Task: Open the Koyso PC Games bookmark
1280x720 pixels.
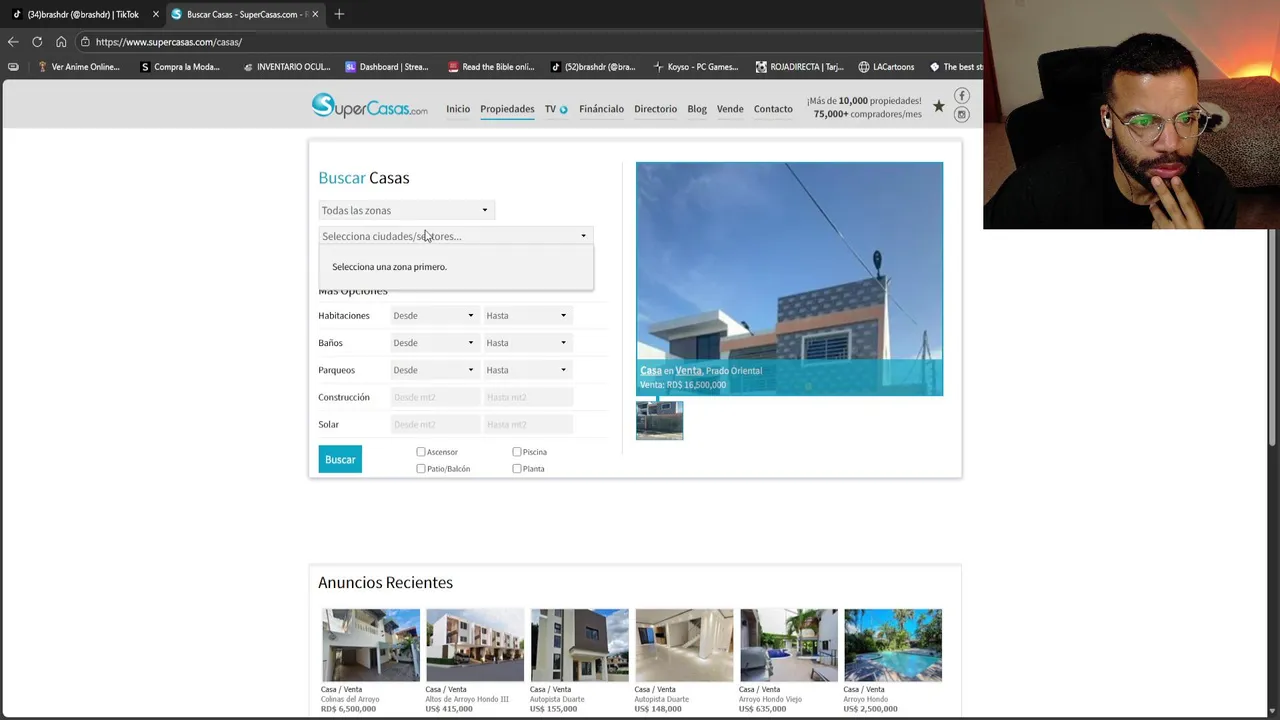Action: [x=695, y=67]
